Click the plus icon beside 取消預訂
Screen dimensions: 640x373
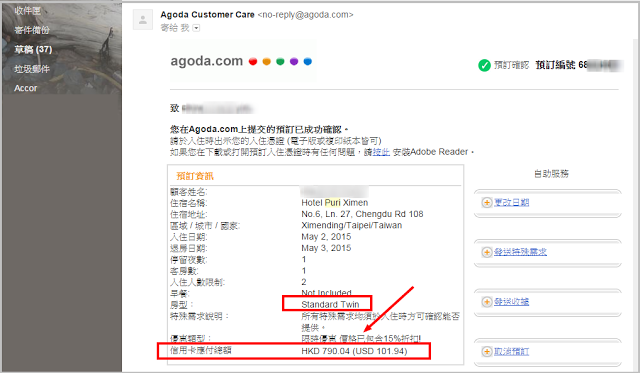(x=487, y=351)
